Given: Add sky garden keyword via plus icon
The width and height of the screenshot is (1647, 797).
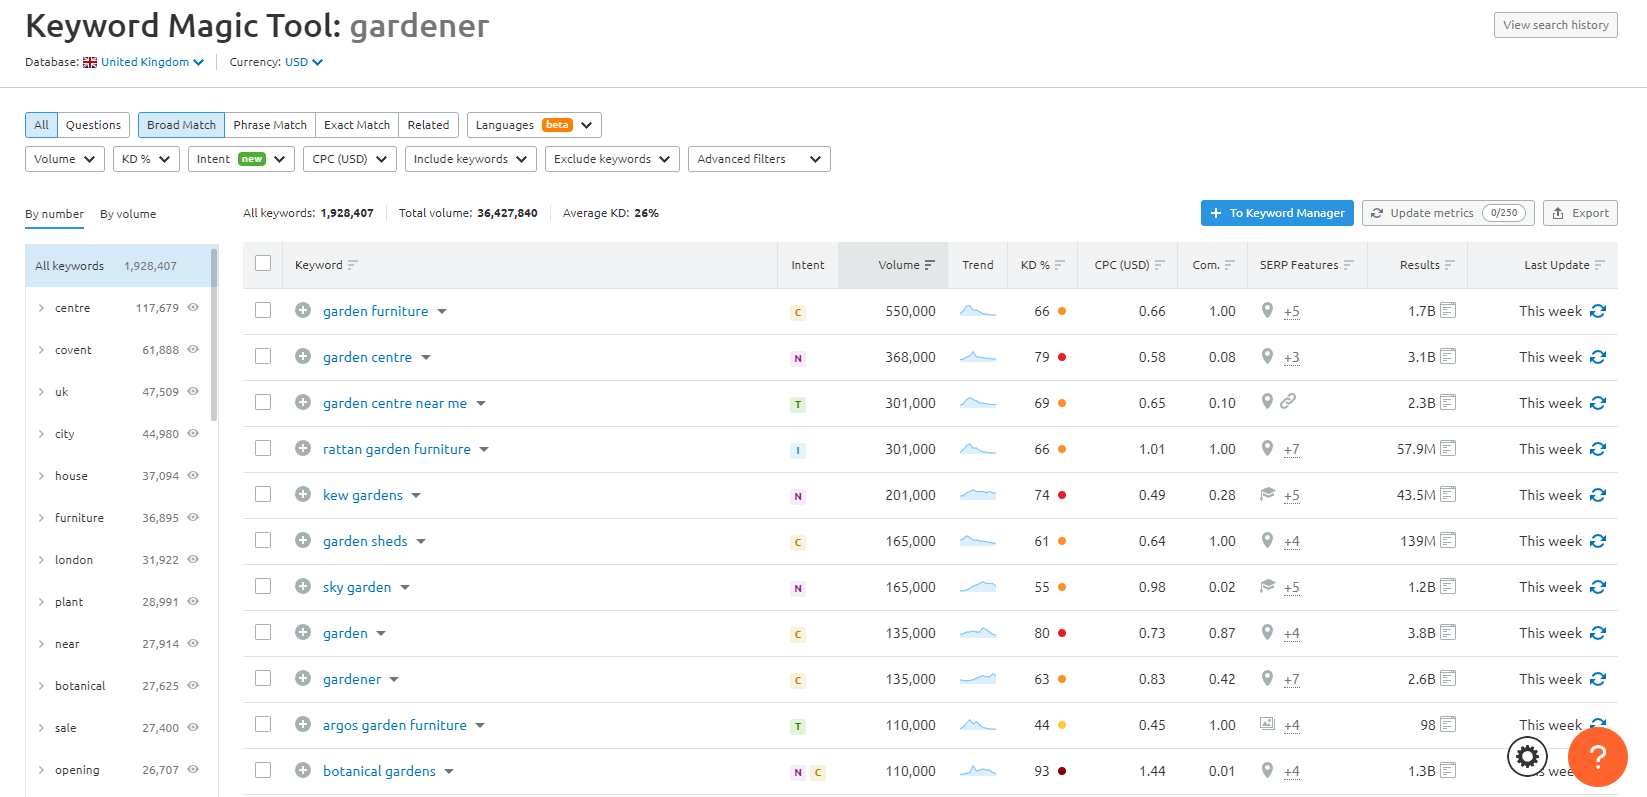Looking at the screenshot, I should click(303, 587).
